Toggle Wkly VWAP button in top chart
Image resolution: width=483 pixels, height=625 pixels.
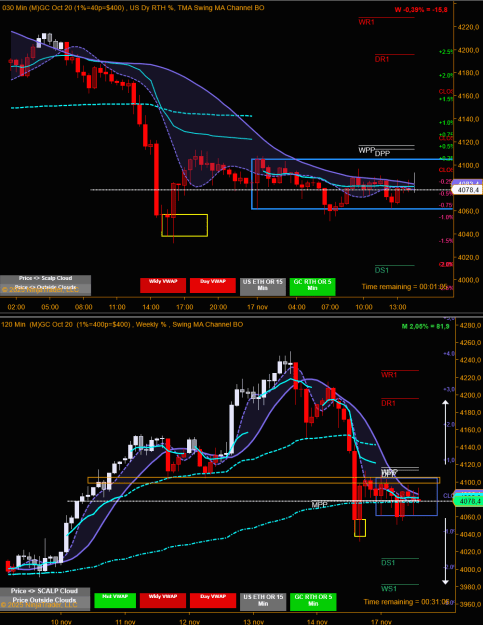[163, 285]
